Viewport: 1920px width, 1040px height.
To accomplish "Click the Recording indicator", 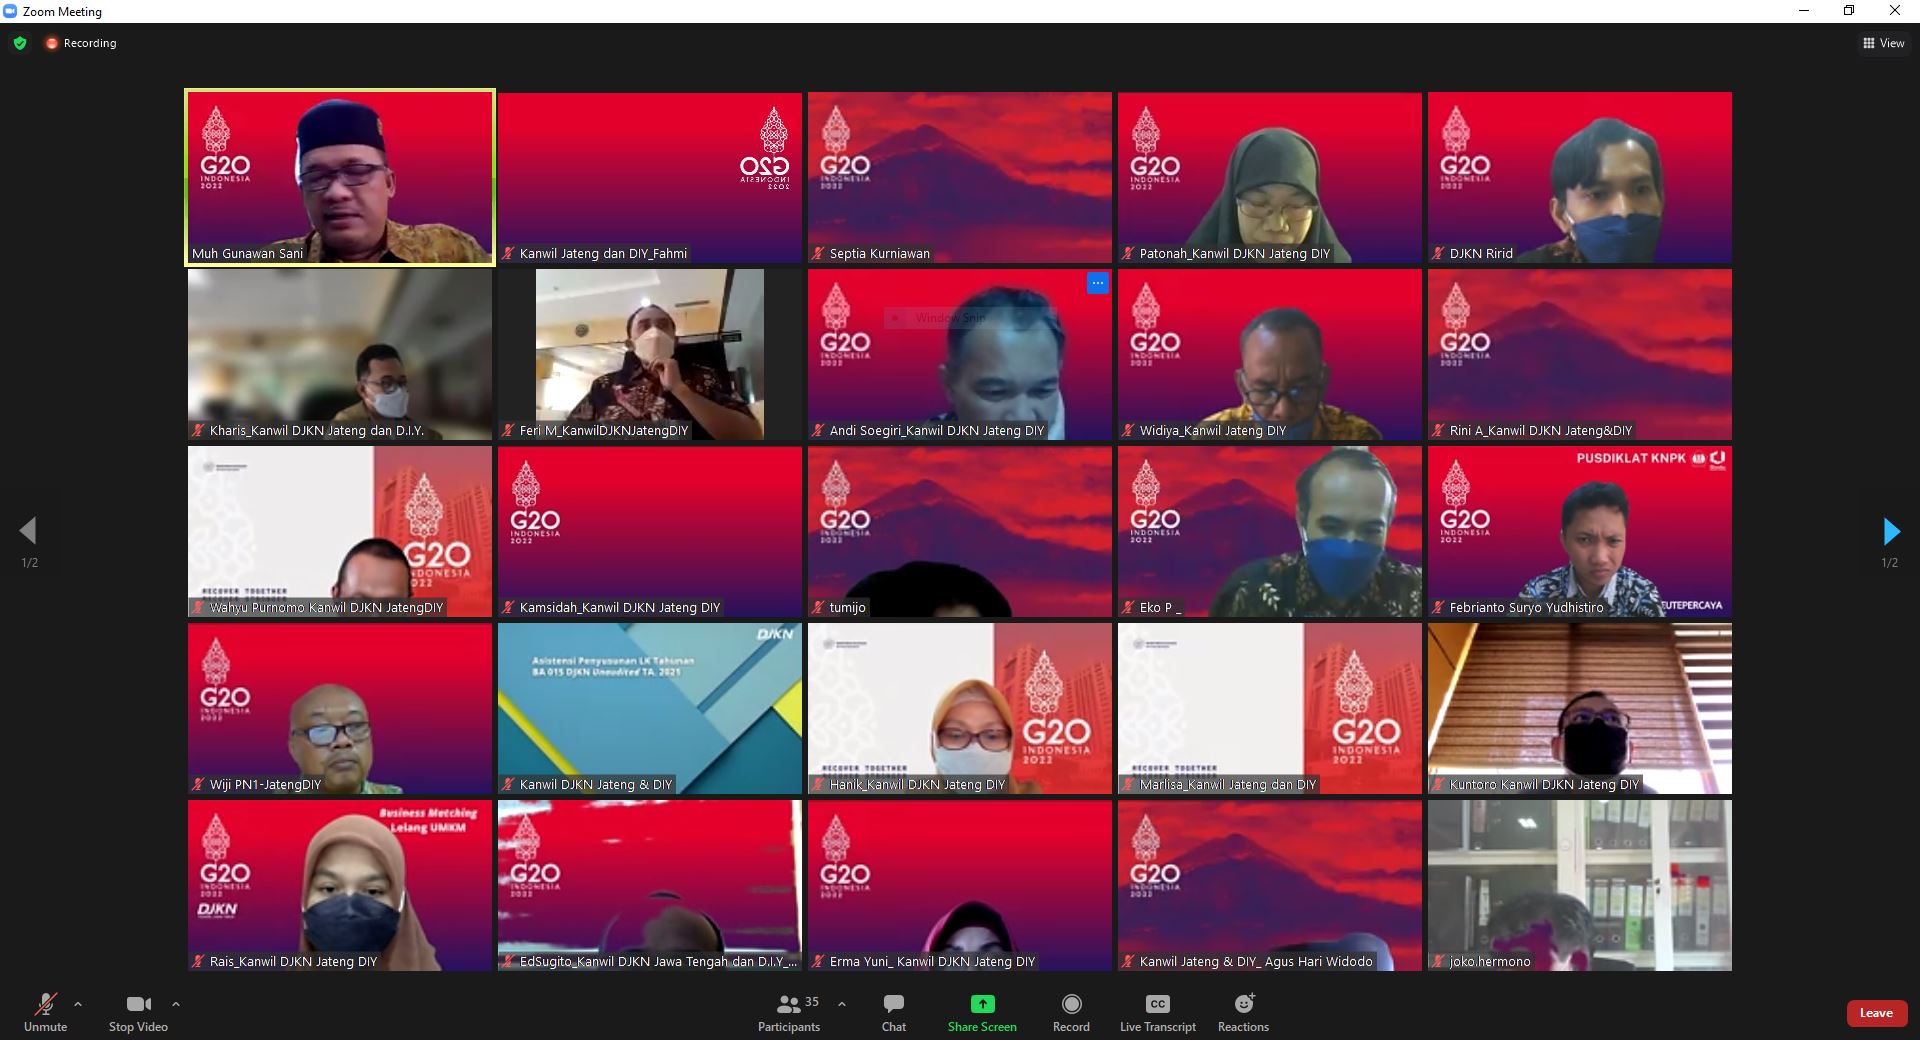I will pyautogui.click(x=81, y=43).
